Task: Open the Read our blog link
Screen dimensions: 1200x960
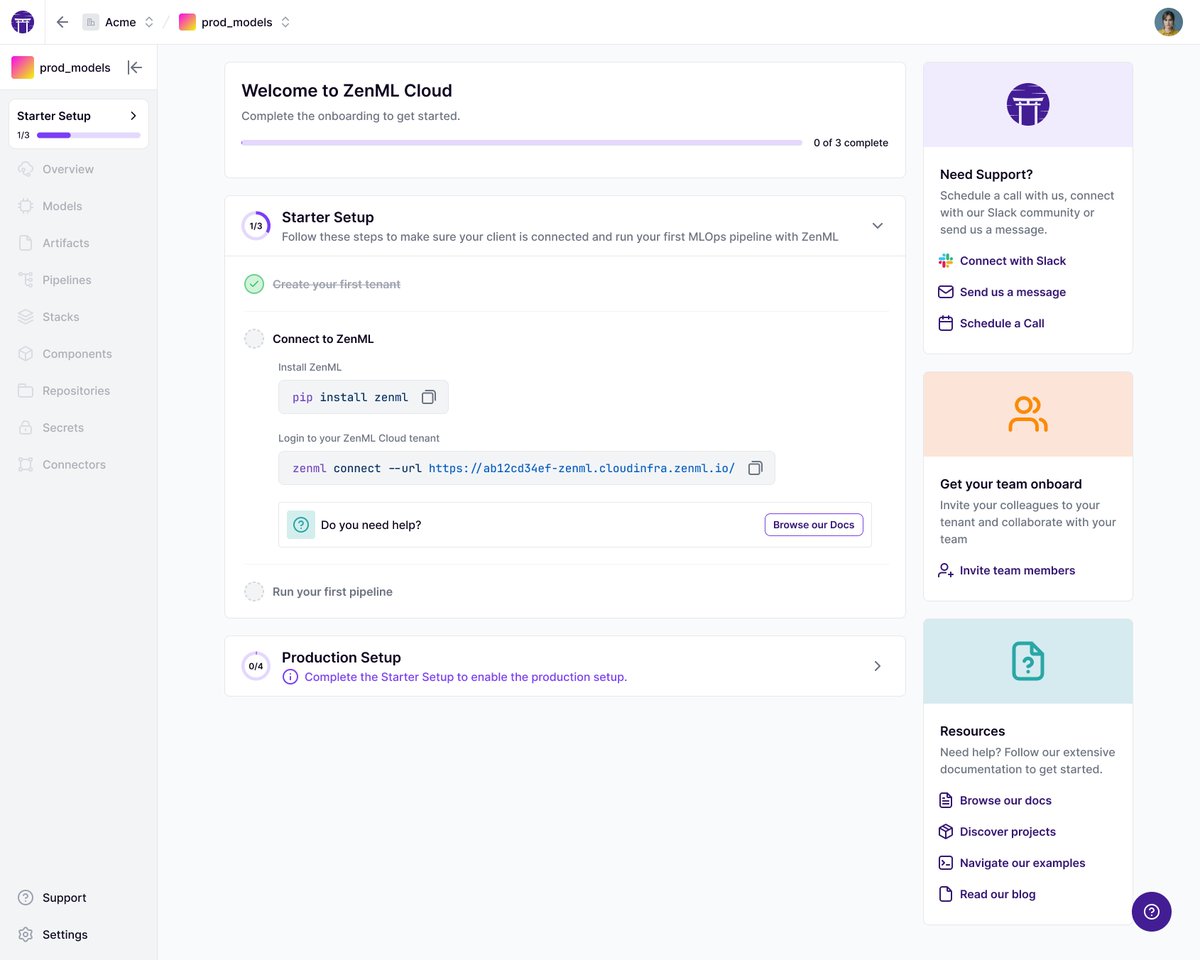Action: [x=998, y=894]
